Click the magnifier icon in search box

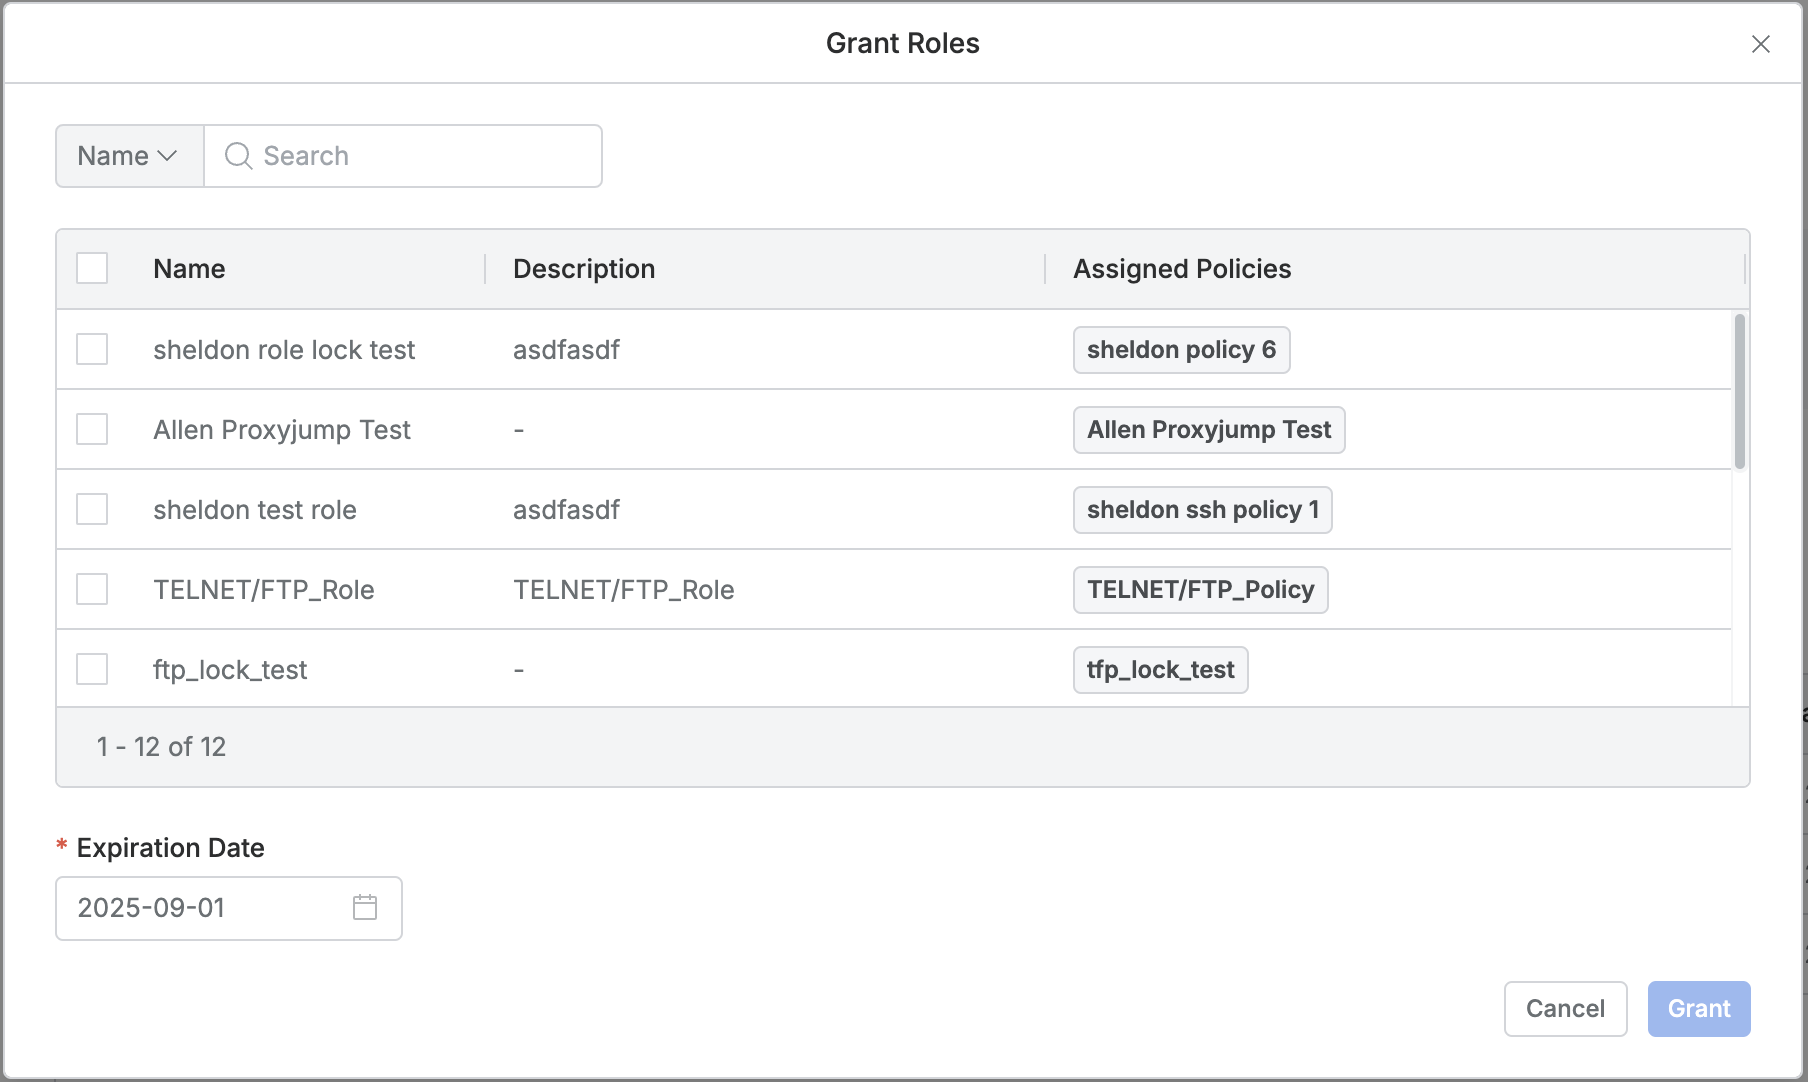[x=238, y=156]
